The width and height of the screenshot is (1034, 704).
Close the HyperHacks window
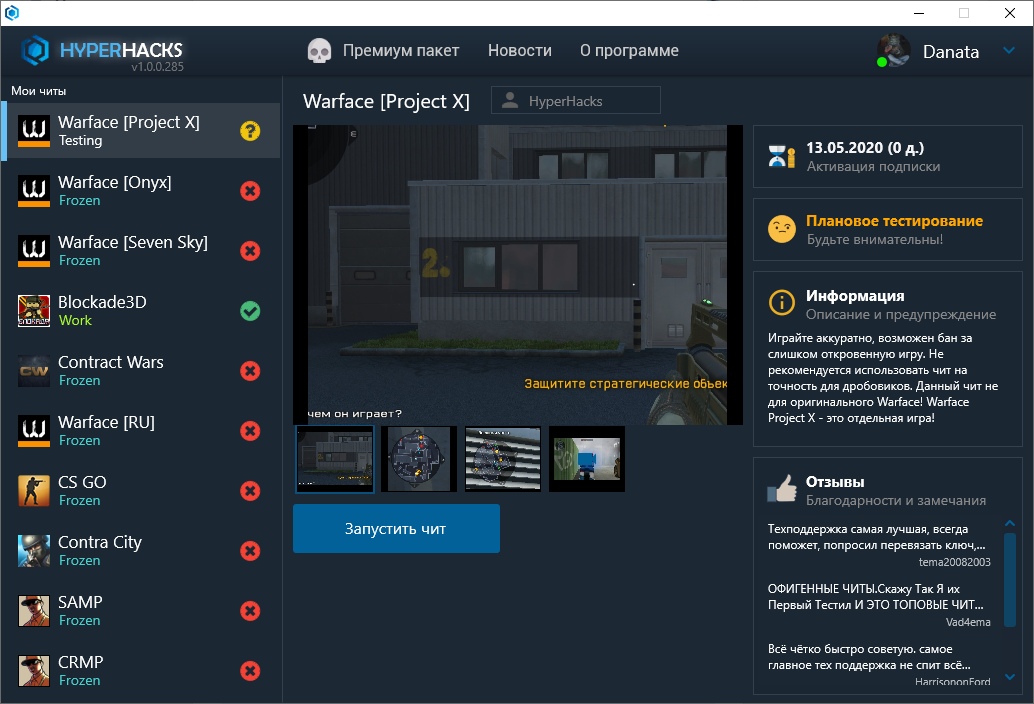1010,13
